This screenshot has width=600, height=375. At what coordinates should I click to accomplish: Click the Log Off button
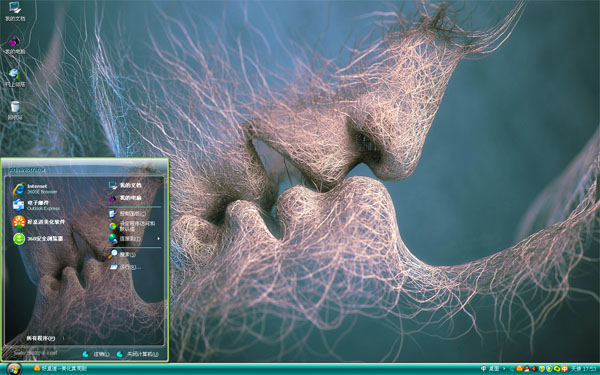tap(96, 354)
